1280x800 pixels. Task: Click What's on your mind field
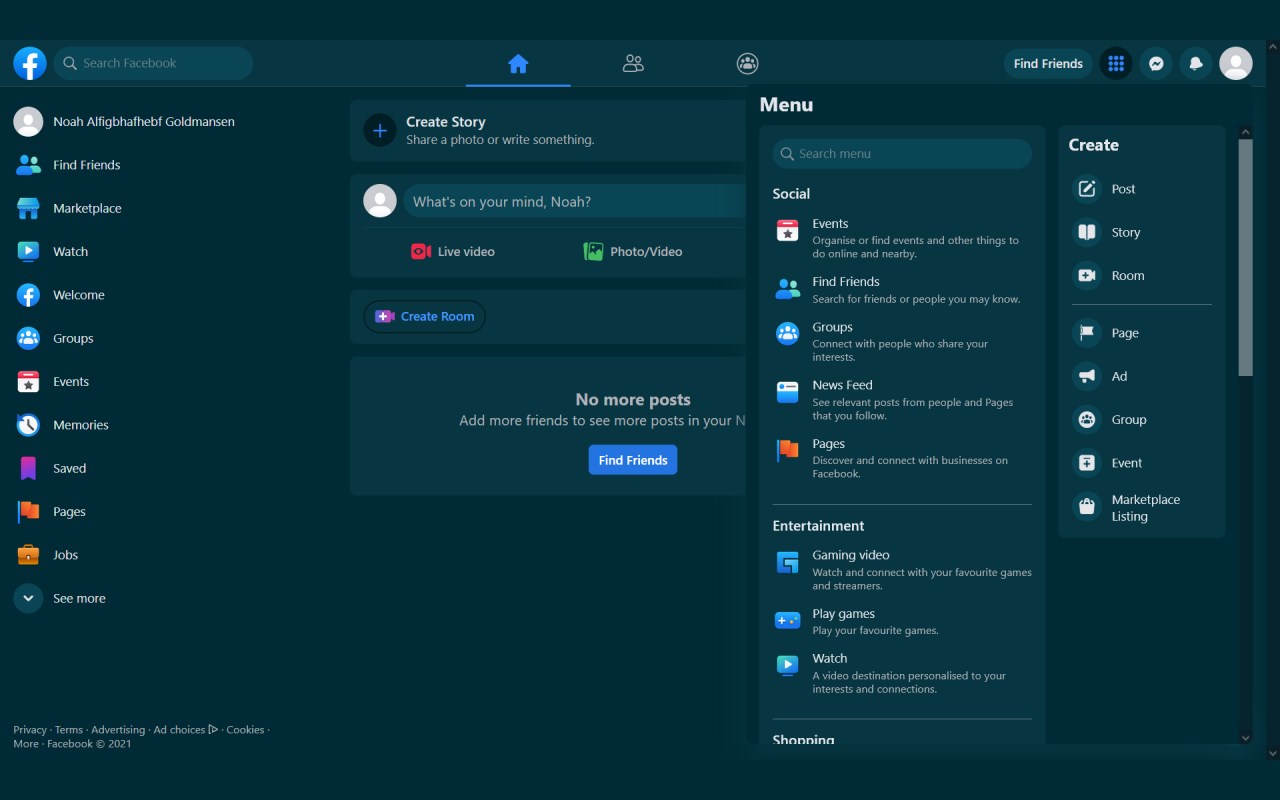coord(575,201)
